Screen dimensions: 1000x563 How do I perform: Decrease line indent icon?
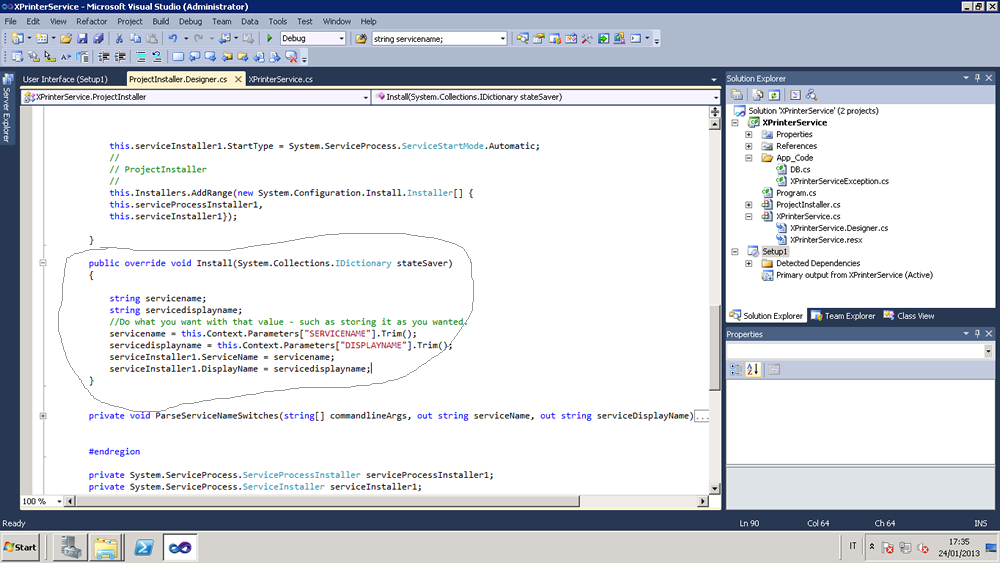click(x=103, y=57)
